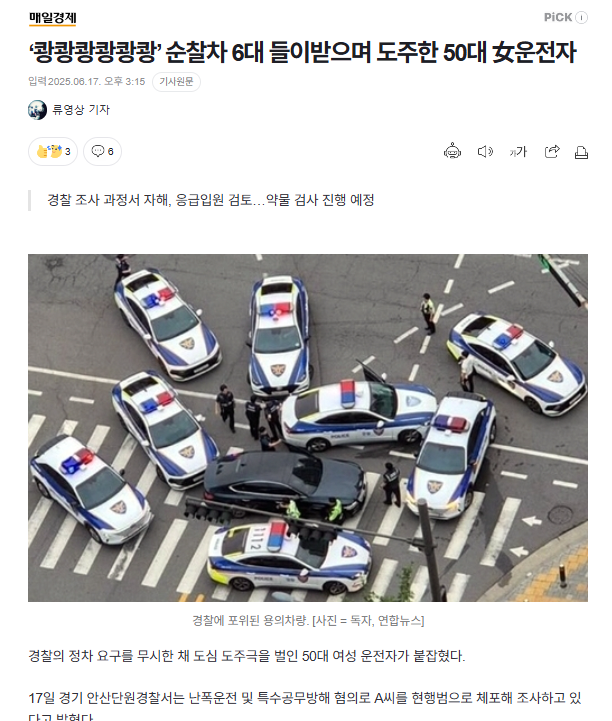Open PiCK info circle icon

(x=582, y=17)
